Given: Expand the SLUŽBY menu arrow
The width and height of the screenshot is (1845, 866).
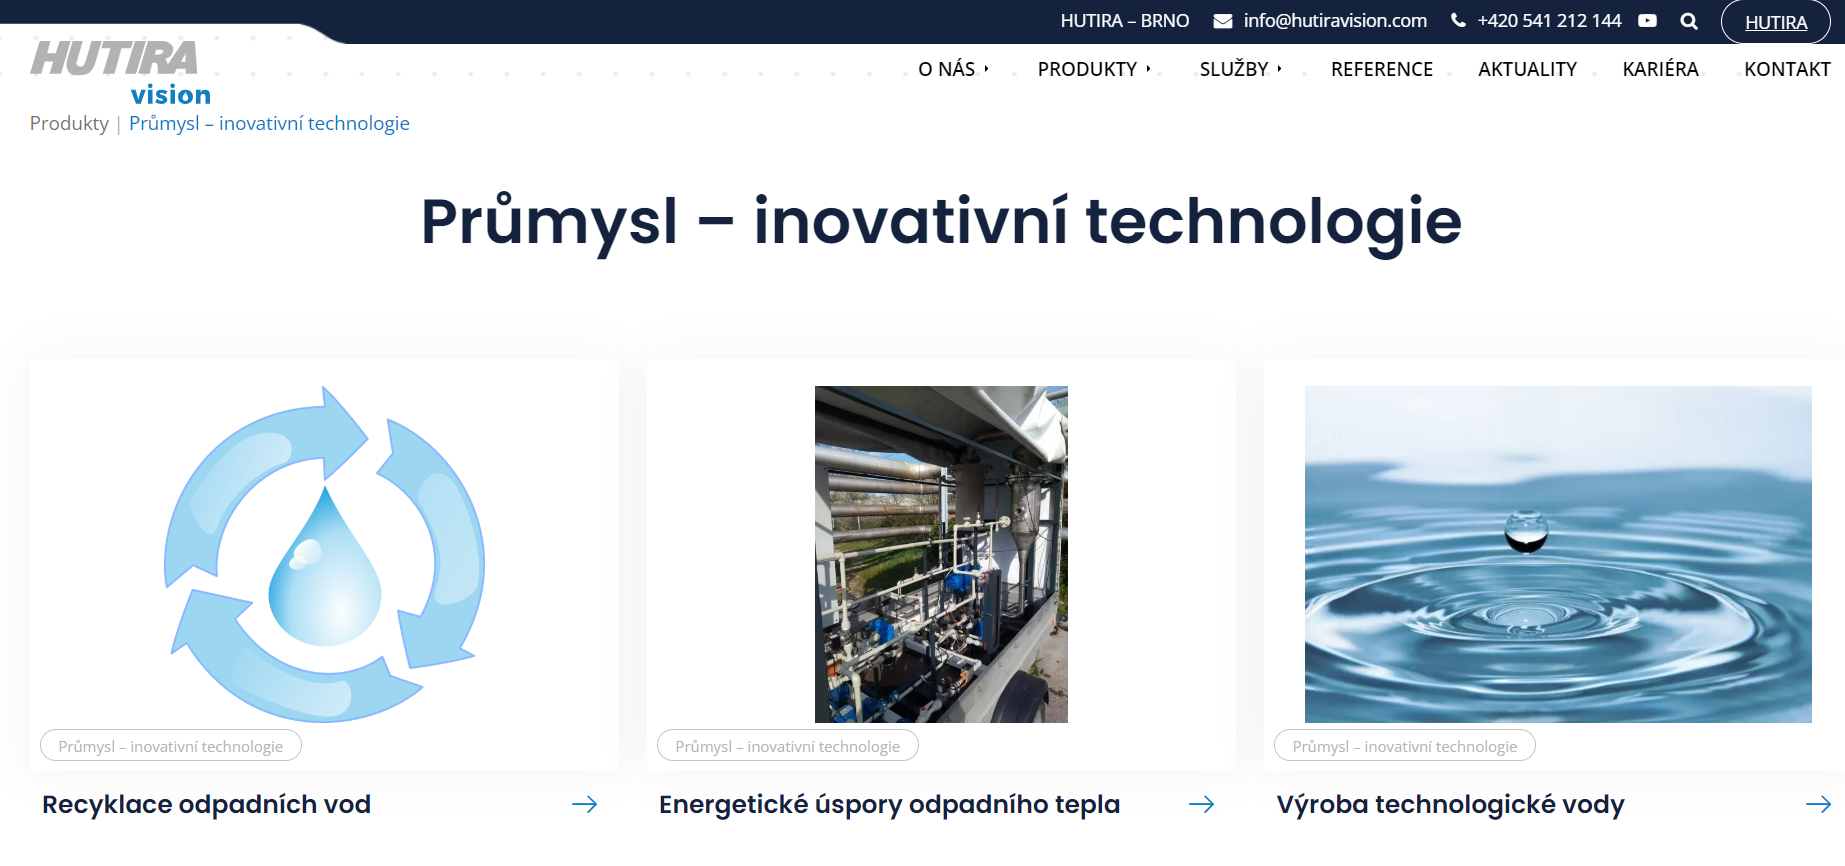Looking at the screenshot, I should coord(1279,69).
